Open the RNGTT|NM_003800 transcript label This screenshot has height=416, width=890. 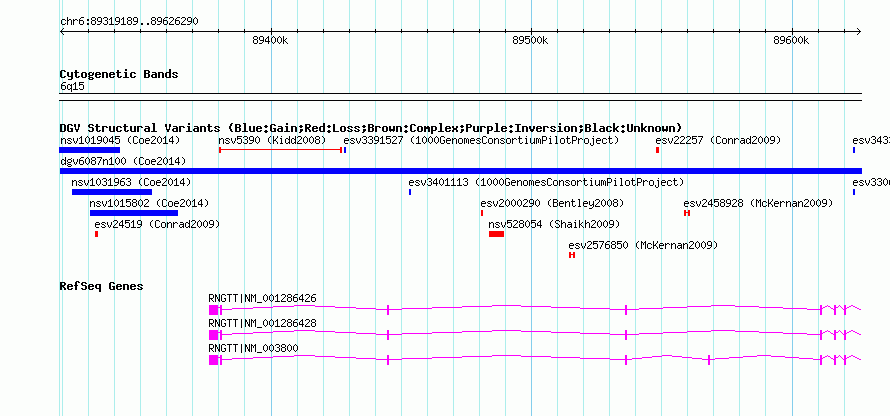(x=253, y=348)
